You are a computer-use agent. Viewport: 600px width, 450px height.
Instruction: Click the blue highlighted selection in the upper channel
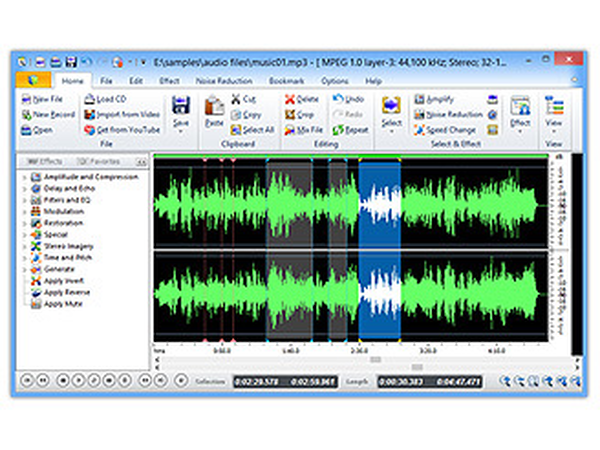coord(380,203)
